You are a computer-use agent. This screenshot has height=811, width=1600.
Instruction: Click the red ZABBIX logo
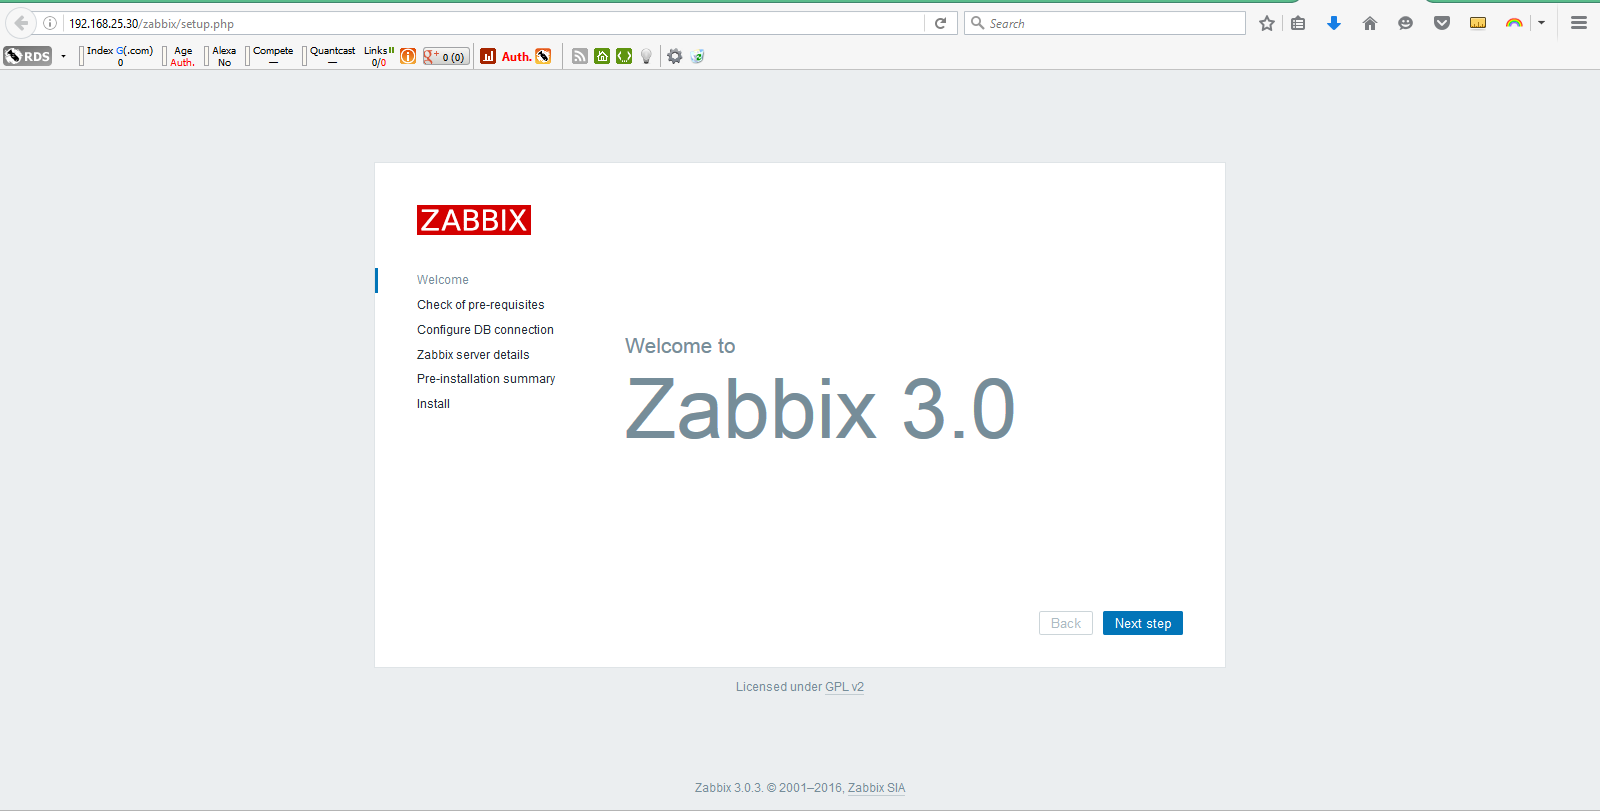(x=473, y=220)
